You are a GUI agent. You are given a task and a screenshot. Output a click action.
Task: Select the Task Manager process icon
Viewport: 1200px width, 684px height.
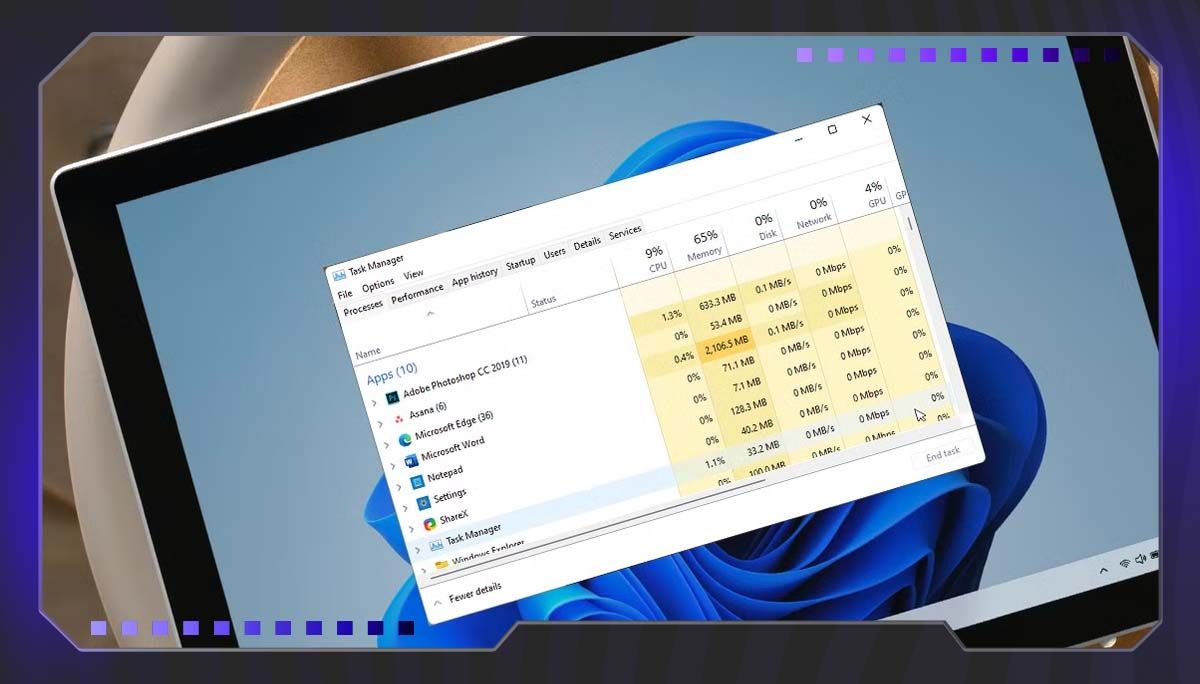coord(436,543)
